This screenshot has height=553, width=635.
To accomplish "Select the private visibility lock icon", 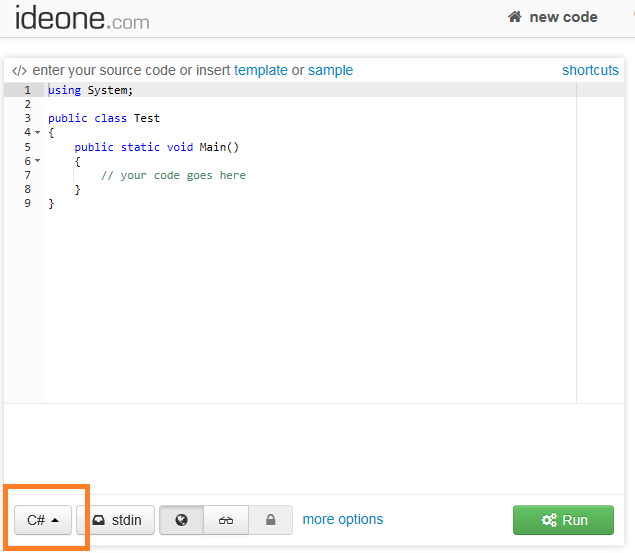I will [271, 520].
